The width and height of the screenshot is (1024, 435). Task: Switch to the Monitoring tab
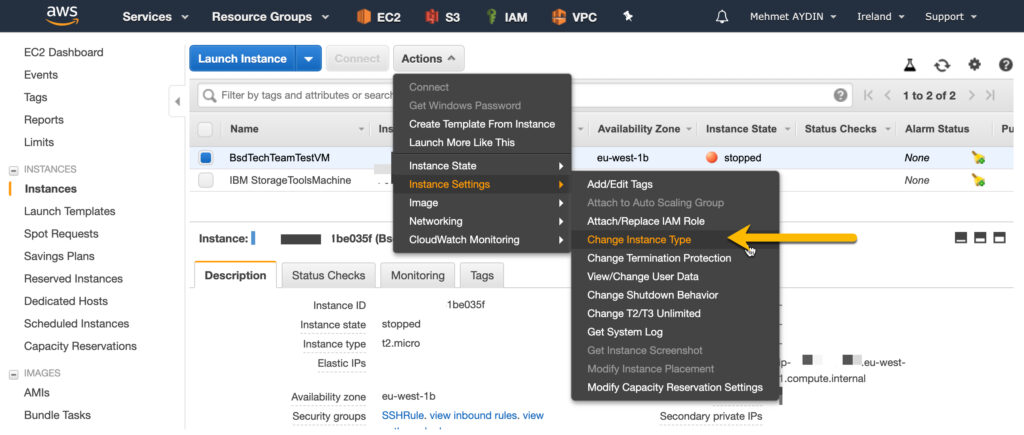click(x=417, y=275)
